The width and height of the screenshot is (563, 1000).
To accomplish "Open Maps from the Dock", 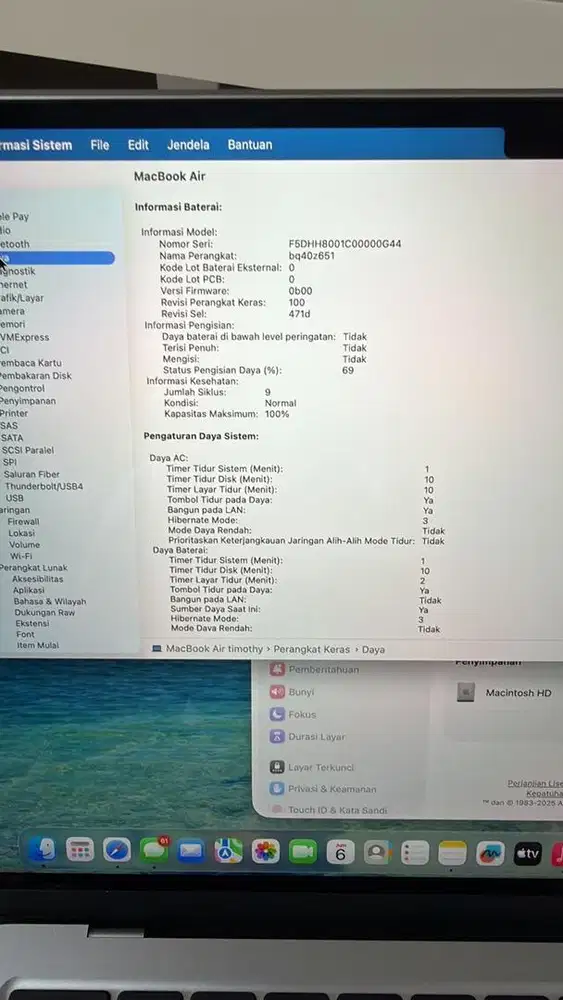I will 228,851.
